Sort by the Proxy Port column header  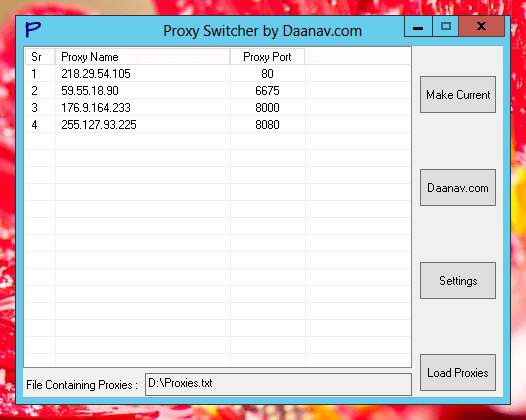tap(267, 57)
